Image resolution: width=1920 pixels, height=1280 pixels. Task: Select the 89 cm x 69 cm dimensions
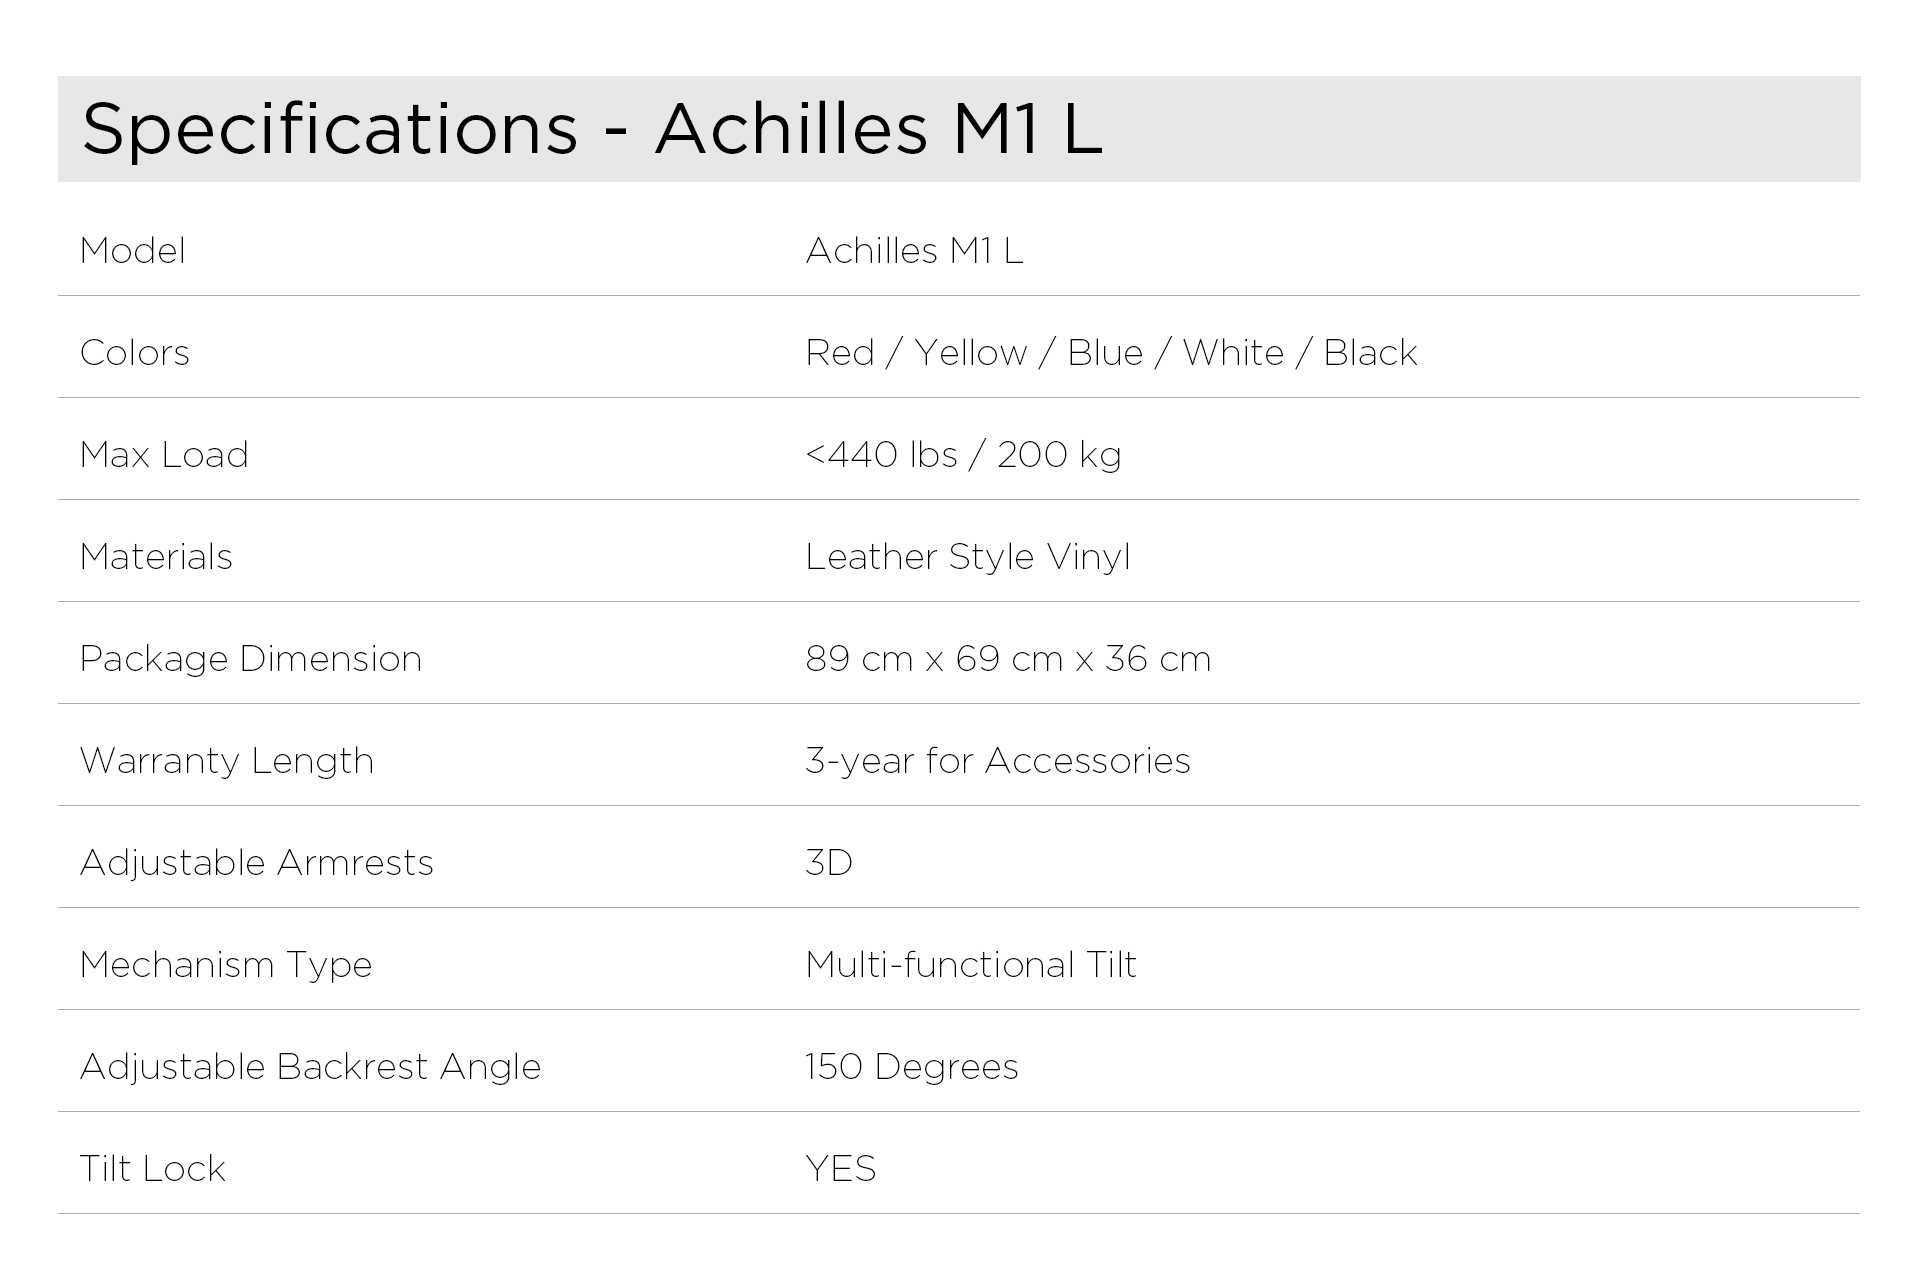pyautogui.click(x=1008, y=659)
